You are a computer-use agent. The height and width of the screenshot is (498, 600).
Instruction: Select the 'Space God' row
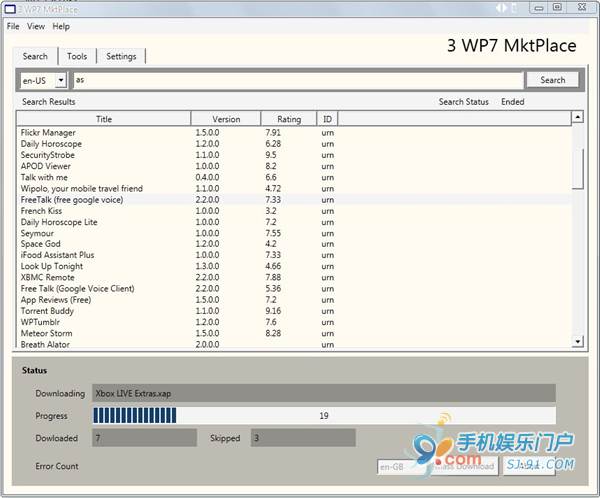pyautogui.click(x=294, y=244)
